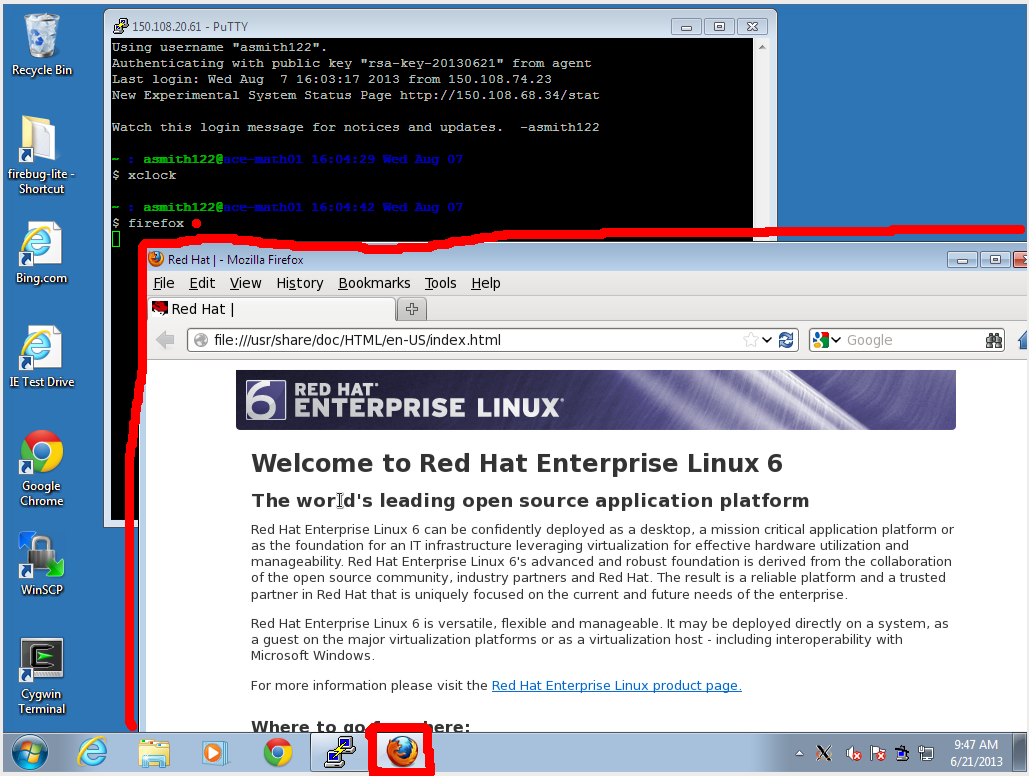
Task: Open Windows Explorer from the taskbar
Action: [x=154, y=752]
